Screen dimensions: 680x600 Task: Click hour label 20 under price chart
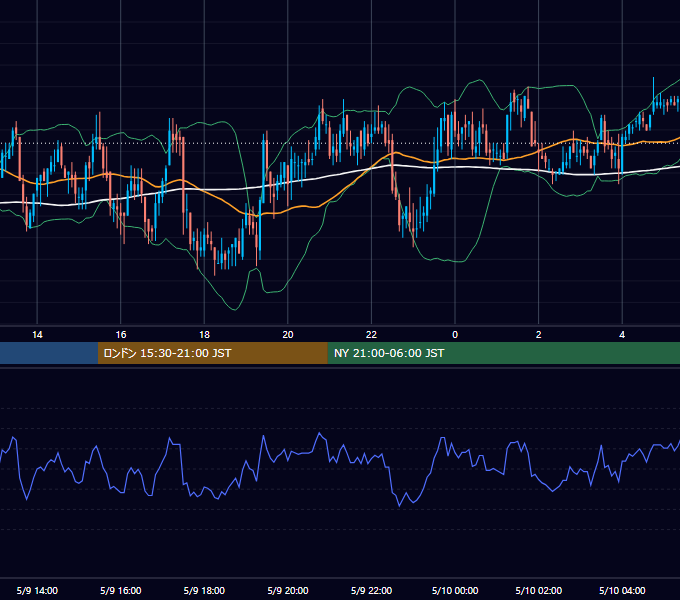coord(288,335)
